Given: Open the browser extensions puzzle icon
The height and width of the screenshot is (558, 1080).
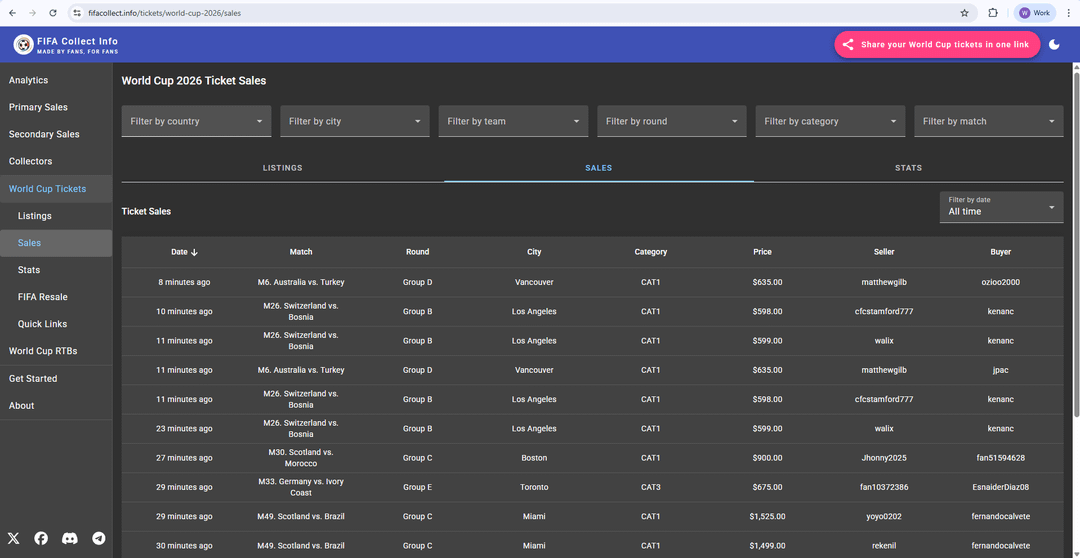Looking at the screenshot, I should (x=993, y=13).
